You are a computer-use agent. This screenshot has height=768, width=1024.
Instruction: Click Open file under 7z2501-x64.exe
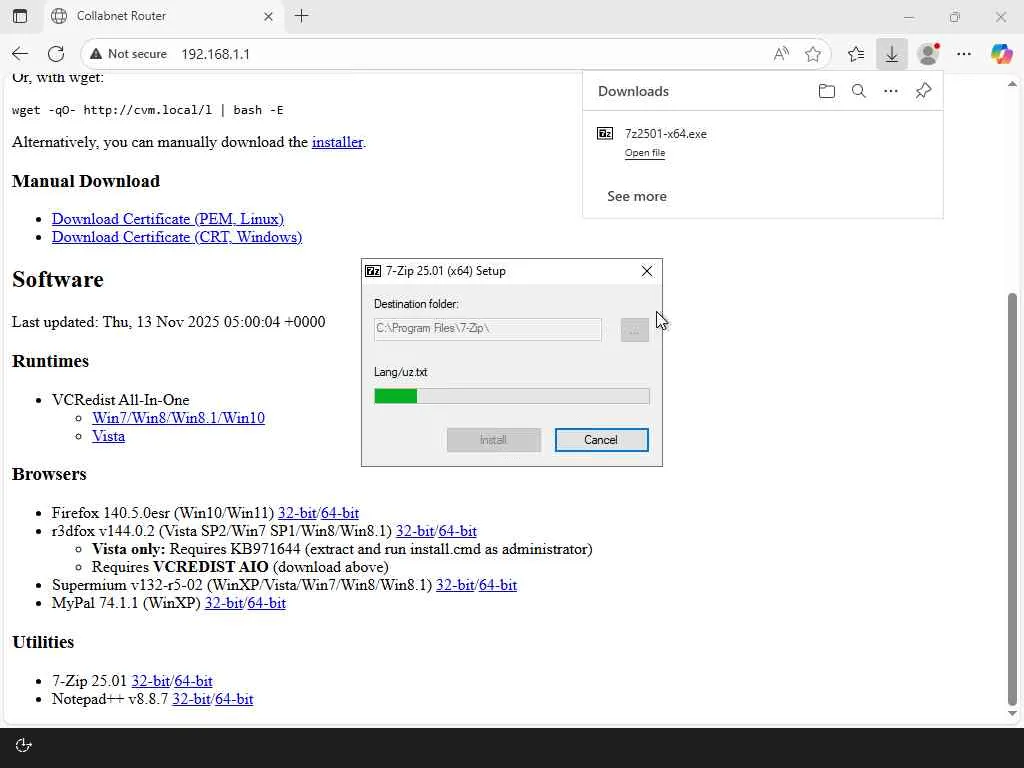tap(645, 153)
